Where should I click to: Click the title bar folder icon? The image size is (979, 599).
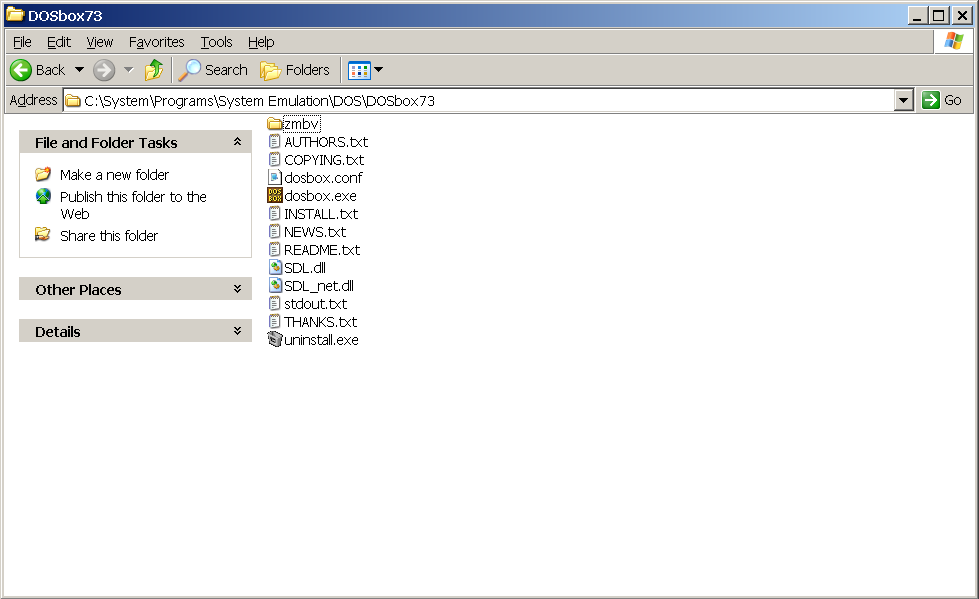tap(14, 14)
